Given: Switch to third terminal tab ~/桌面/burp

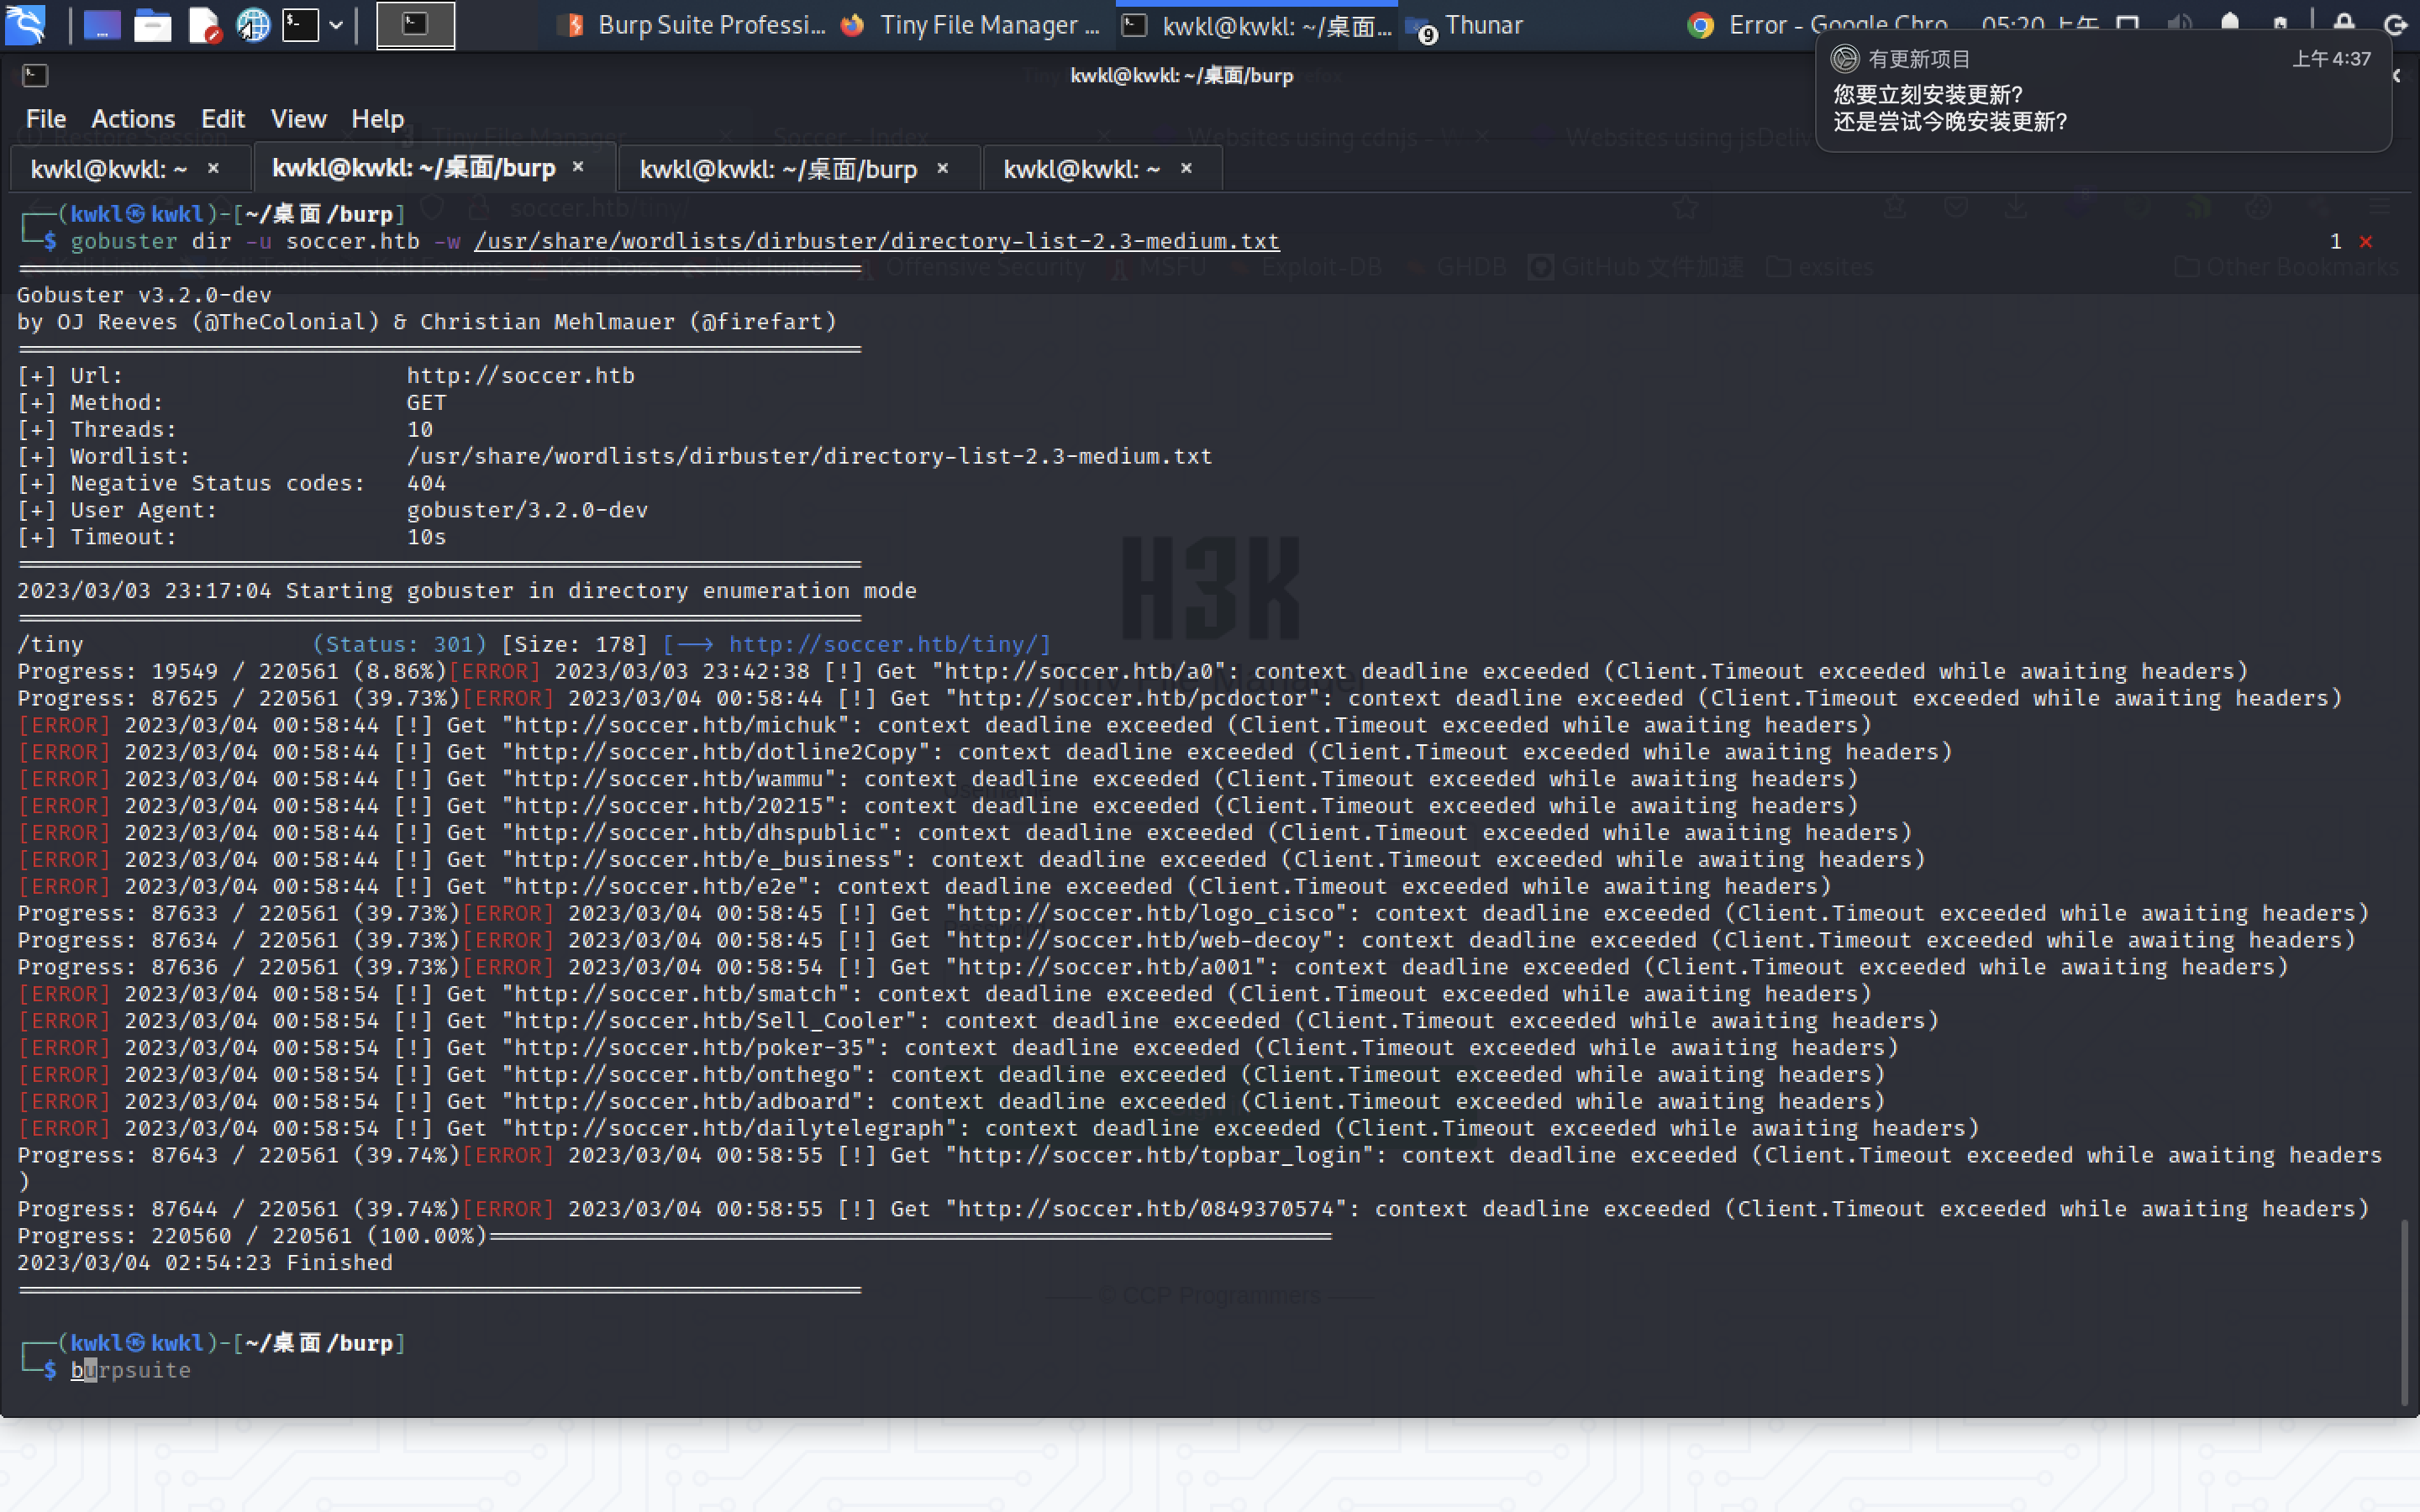Looking at the screenshot, I should coord(778,169).
